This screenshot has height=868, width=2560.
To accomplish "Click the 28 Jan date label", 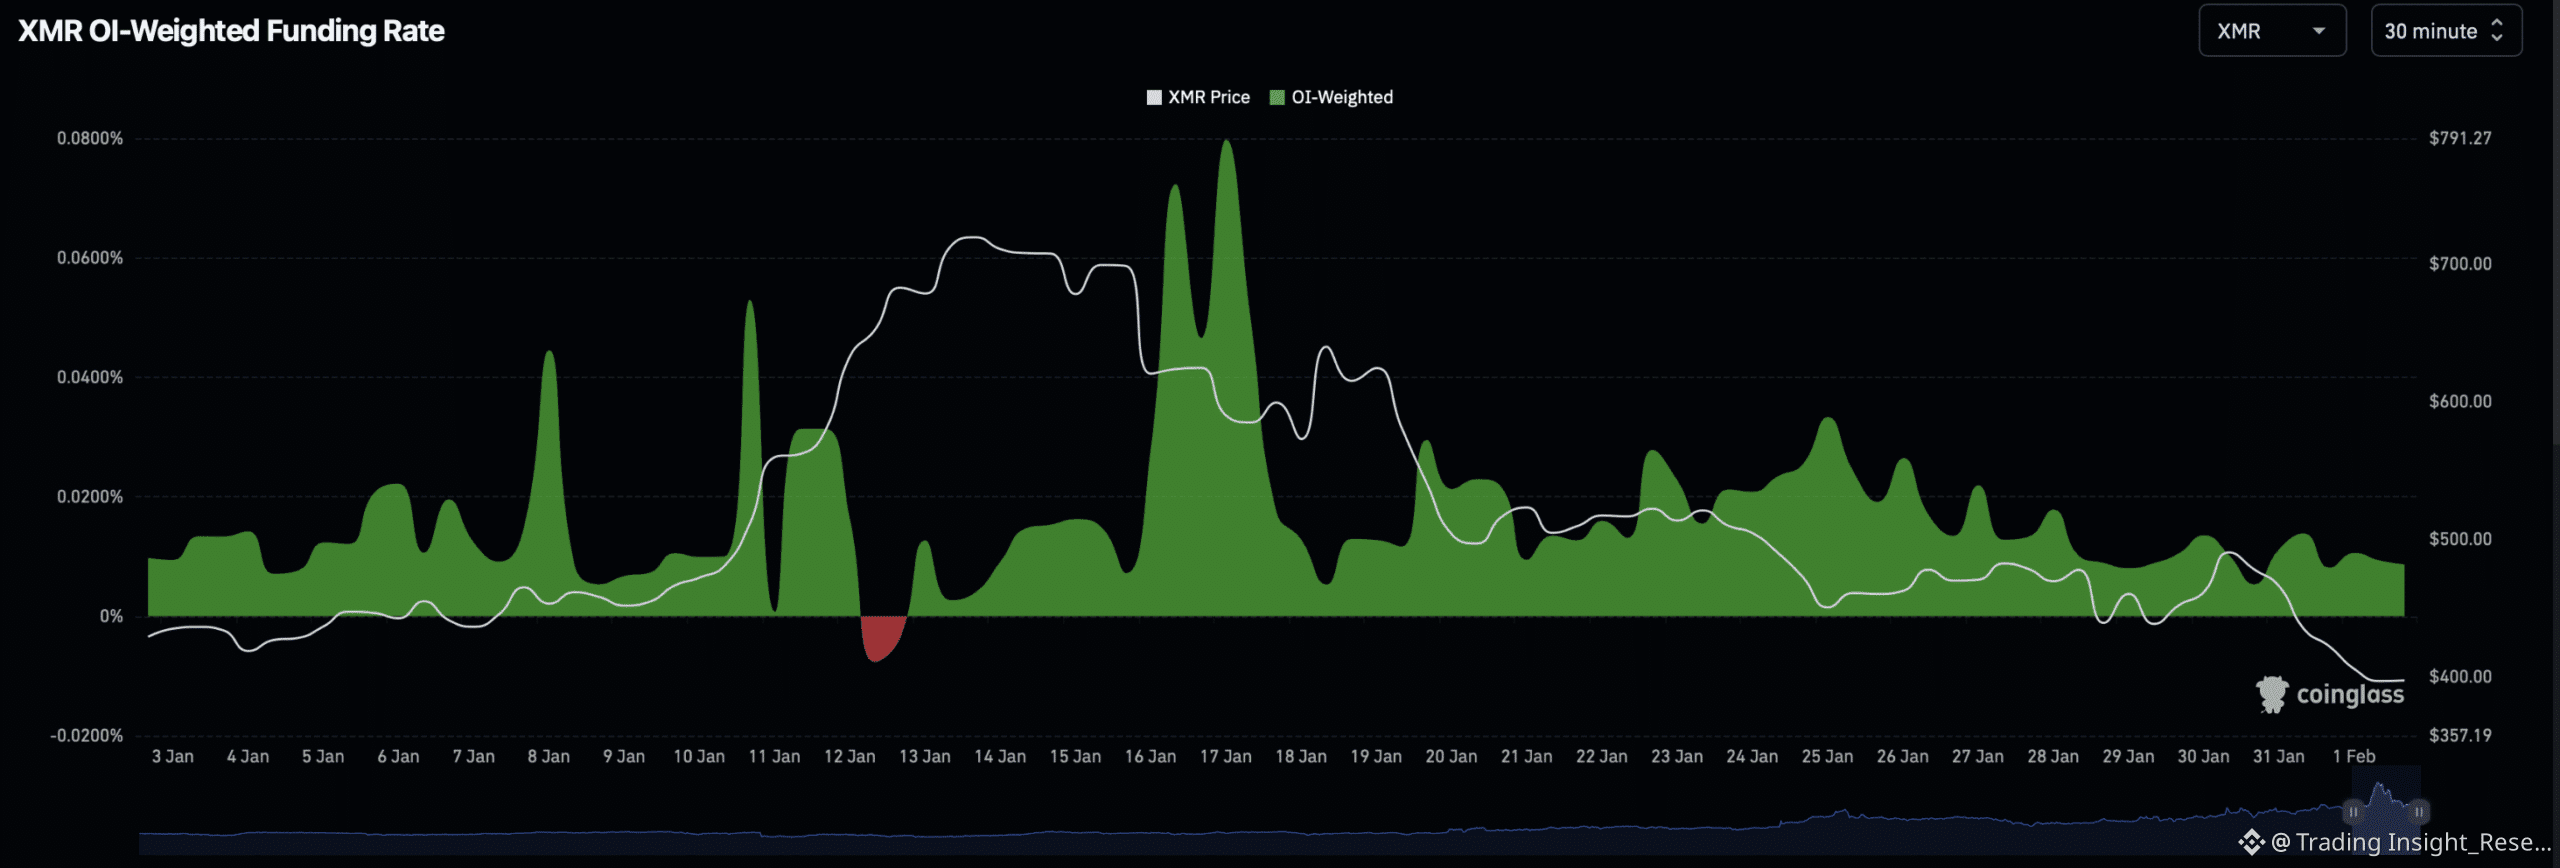I will (x=2053, y=757).
